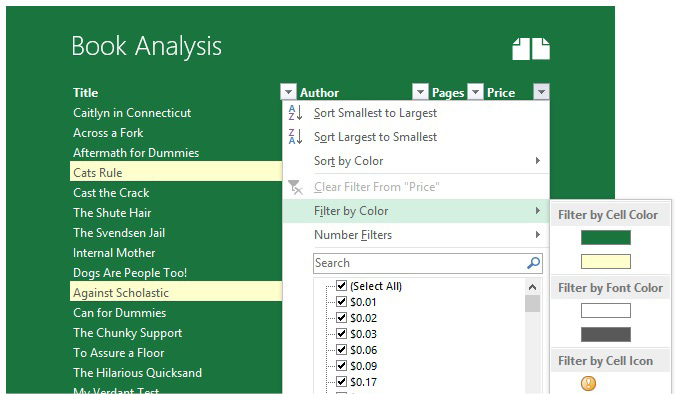Open the Sort by Color menu item

coord(416,161)
